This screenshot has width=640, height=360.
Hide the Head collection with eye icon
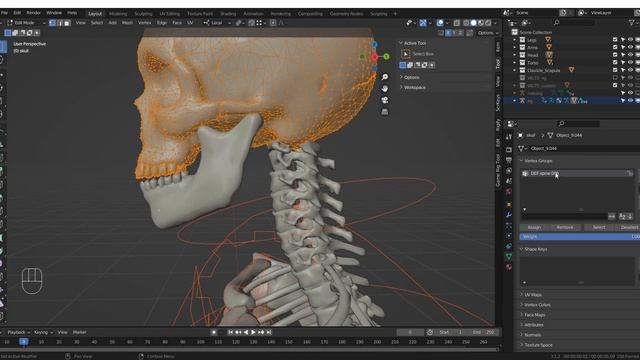(631, 55)
